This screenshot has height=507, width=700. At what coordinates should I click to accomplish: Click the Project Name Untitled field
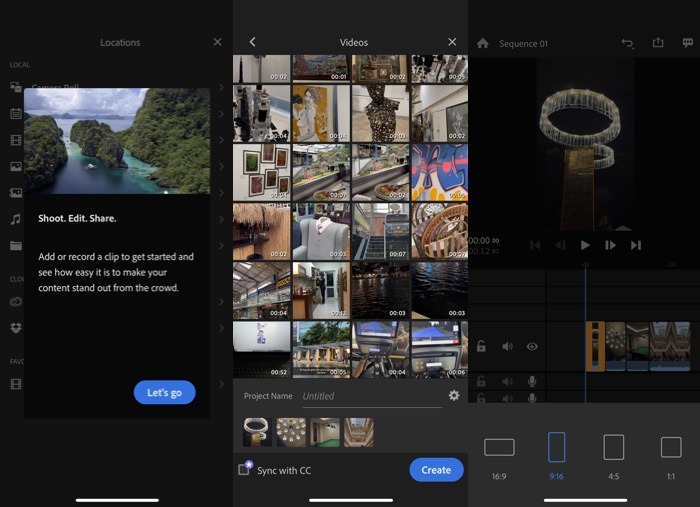(372, 396)
